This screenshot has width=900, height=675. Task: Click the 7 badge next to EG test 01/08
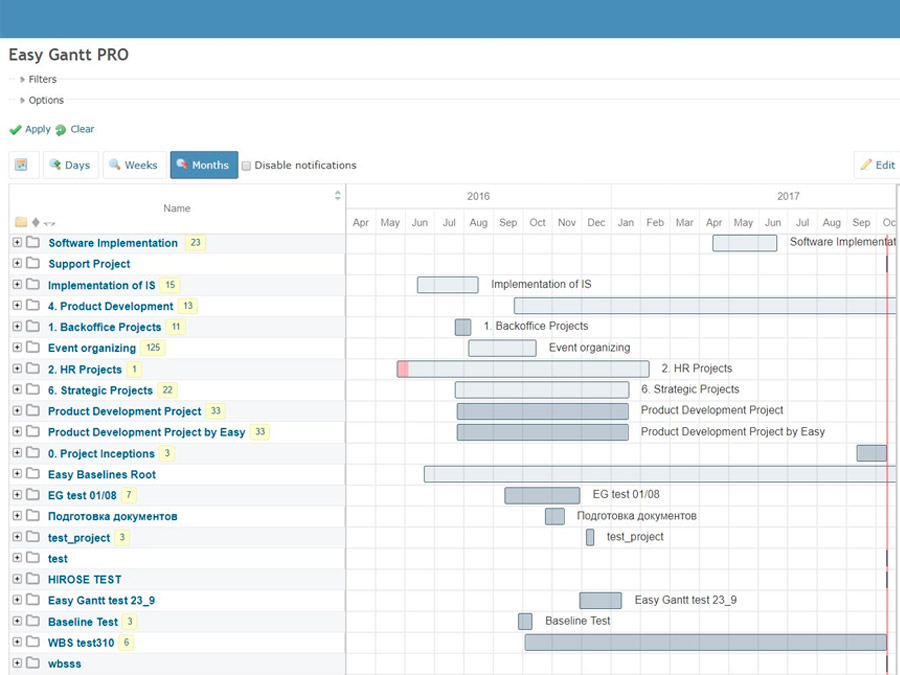129,495
